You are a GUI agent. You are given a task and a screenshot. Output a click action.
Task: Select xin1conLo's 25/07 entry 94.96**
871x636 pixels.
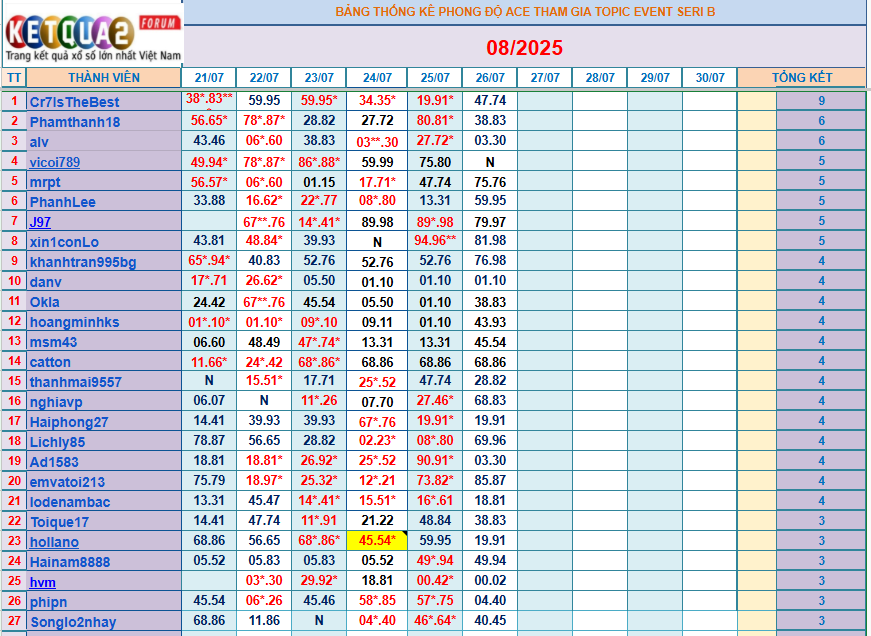(434, 241)
